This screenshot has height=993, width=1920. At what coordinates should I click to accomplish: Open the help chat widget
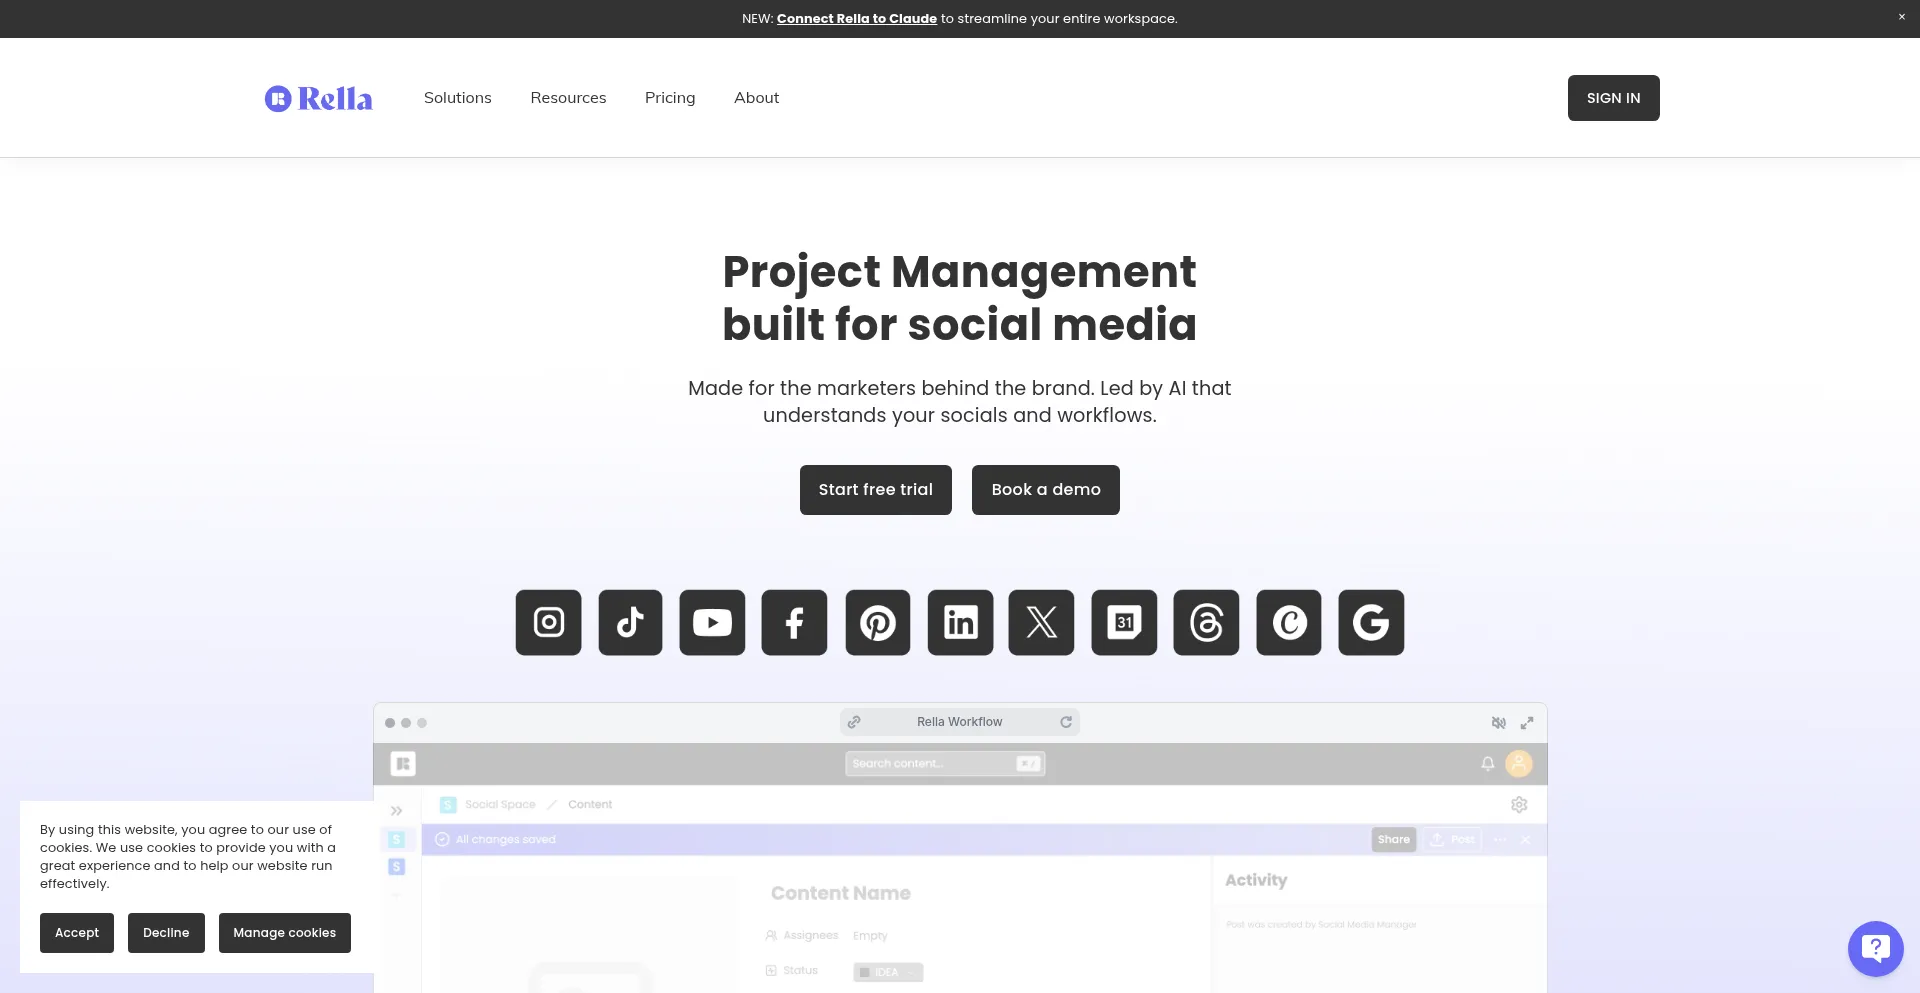(1876, 948)
